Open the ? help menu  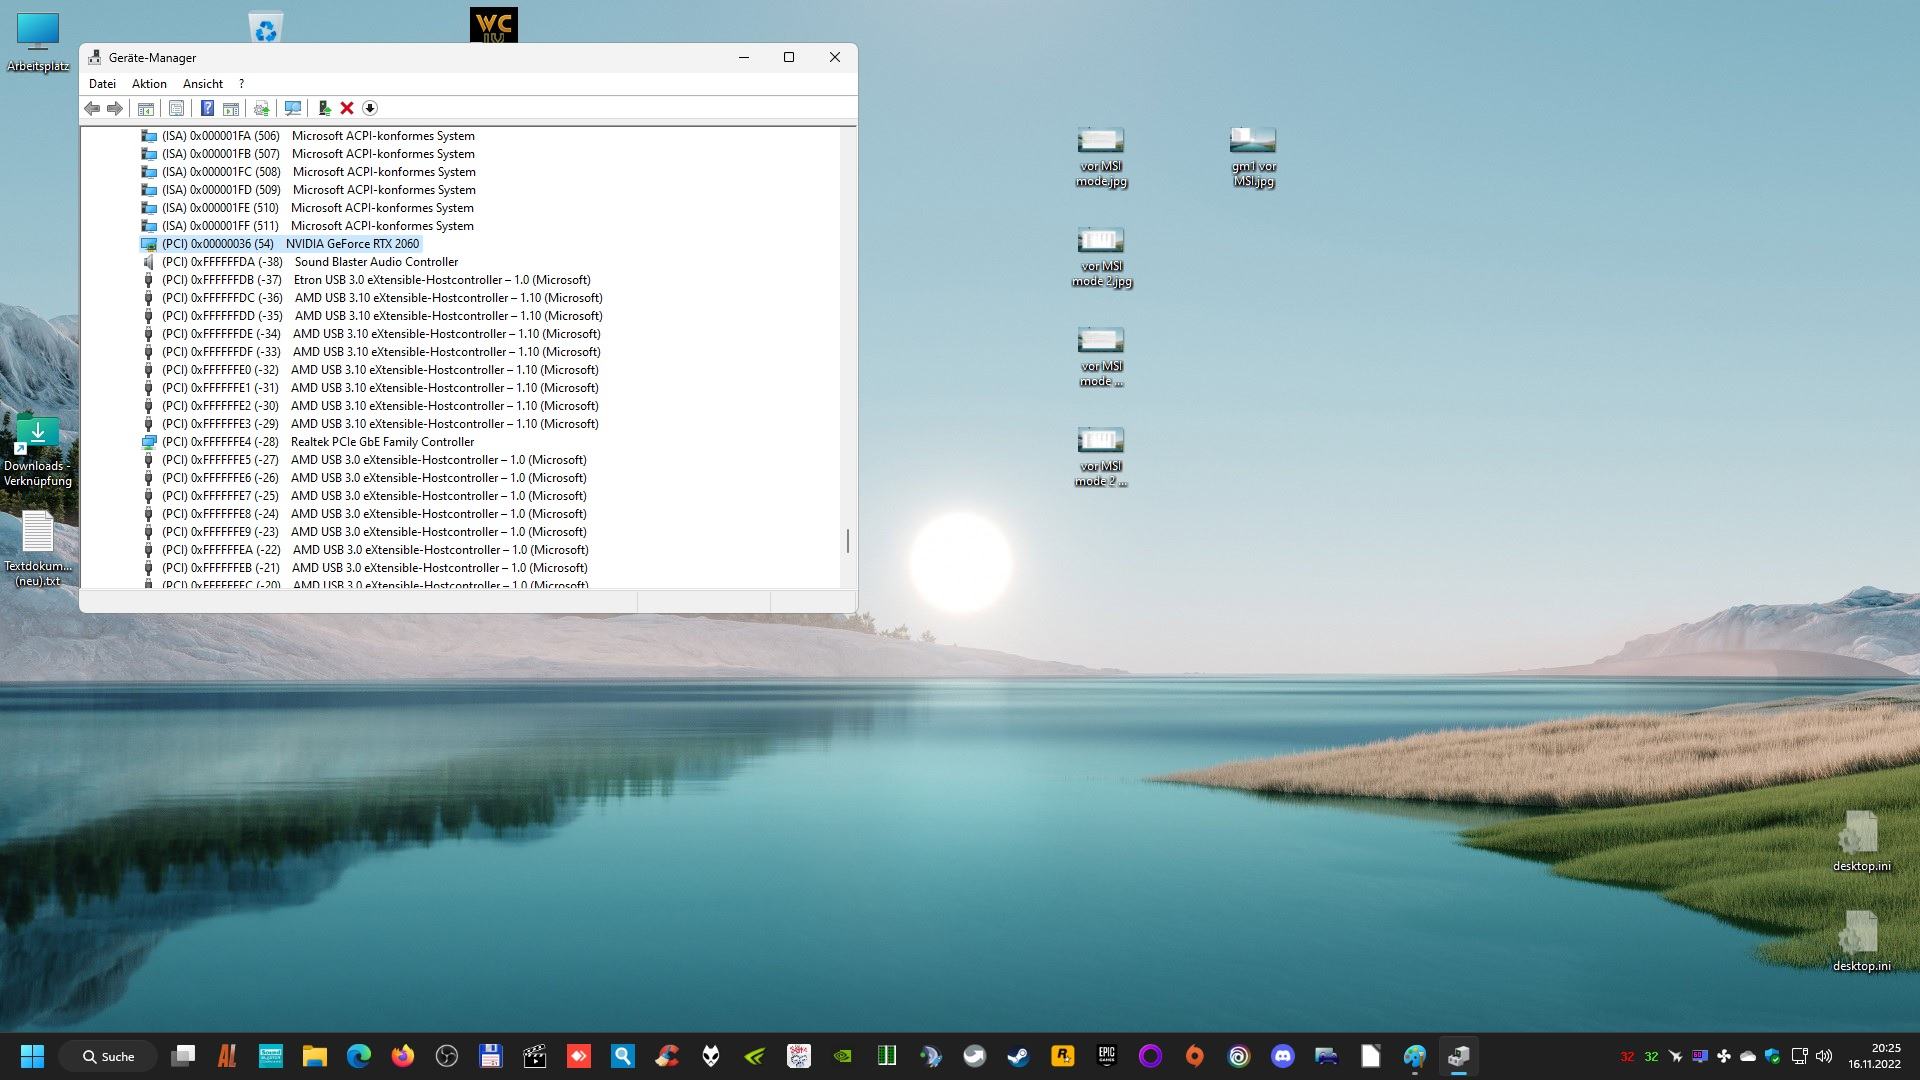click(x=241, y=84)
